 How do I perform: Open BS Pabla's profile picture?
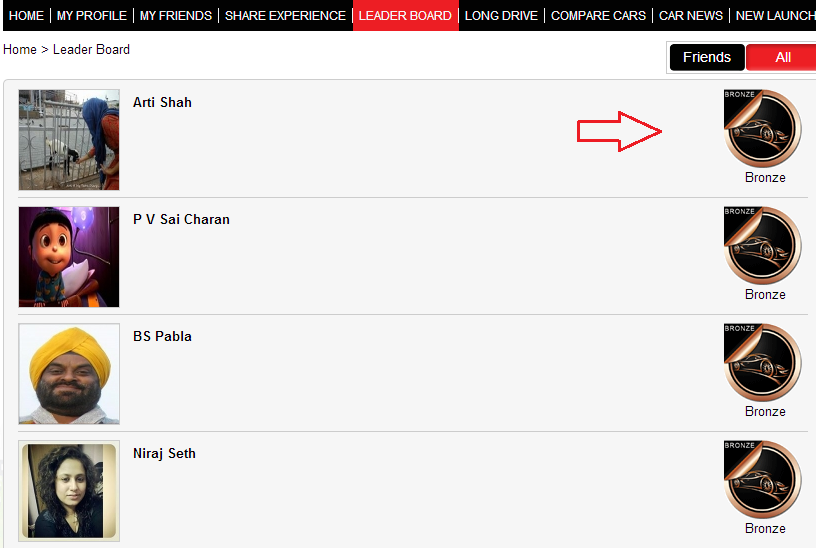point(69,374)
